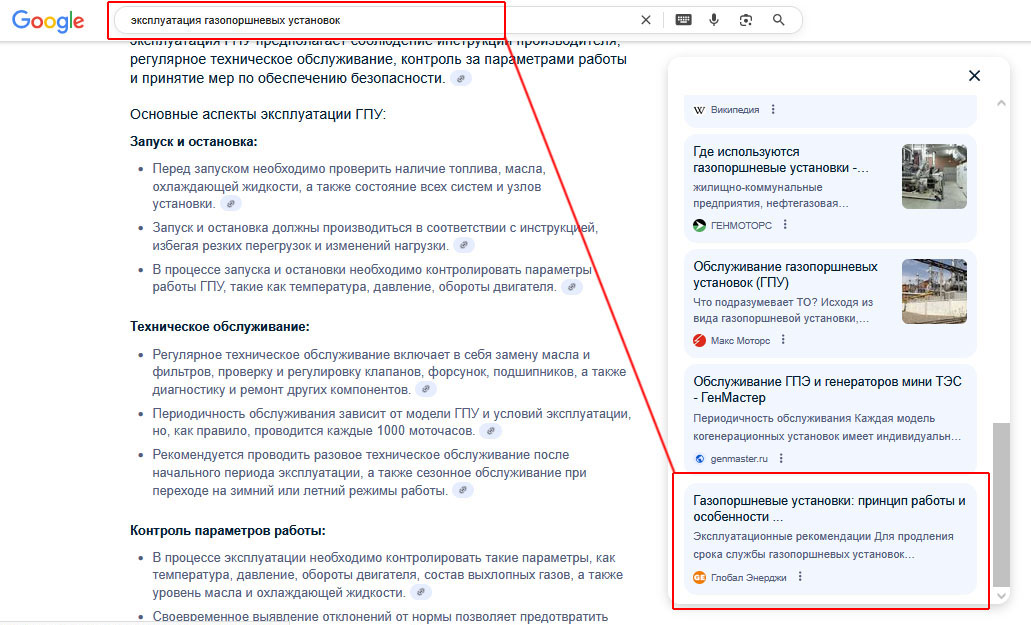Click the side panel scroll down arrow
The image size is (1031, 625).
[1001, 595]
